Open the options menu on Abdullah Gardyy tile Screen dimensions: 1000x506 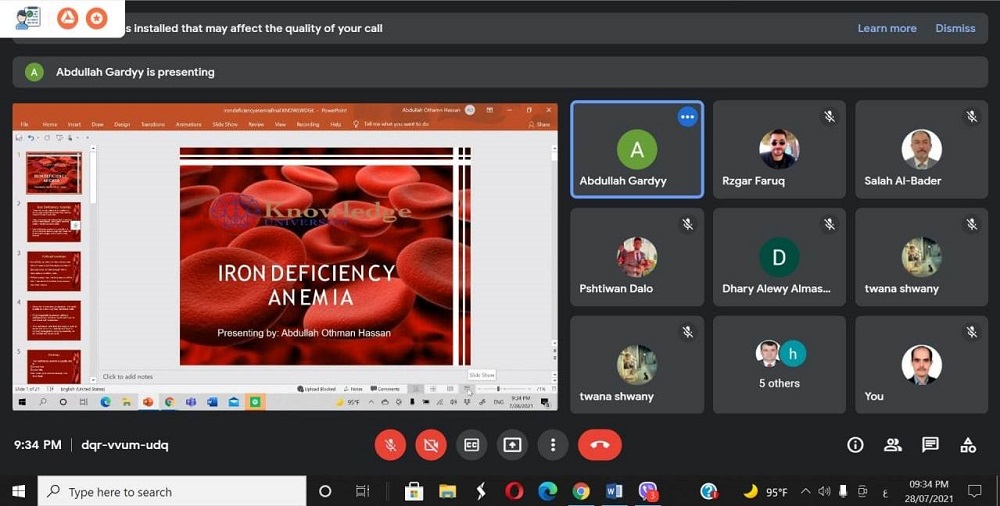click(687, 117)
